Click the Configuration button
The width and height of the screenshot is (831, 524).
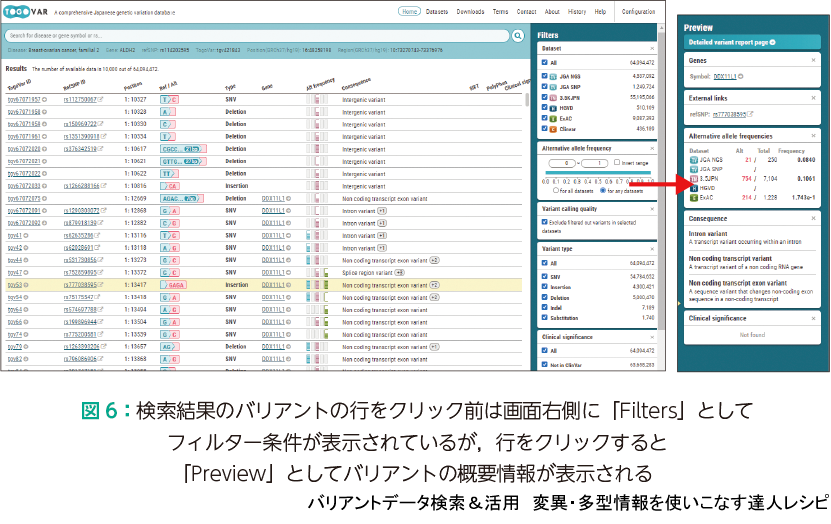638,12
